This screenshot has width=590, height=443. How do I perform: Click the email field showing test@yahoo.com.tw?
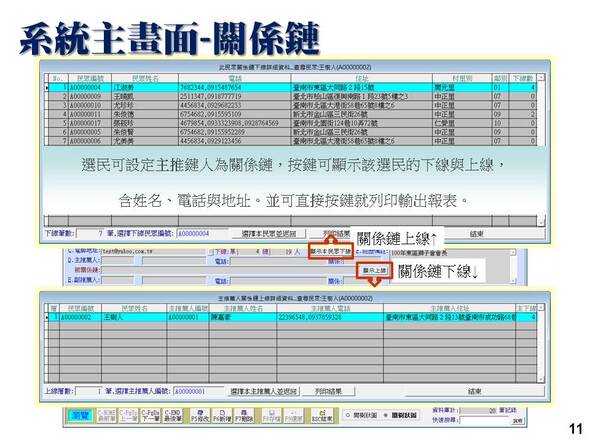tap(153, 251)
